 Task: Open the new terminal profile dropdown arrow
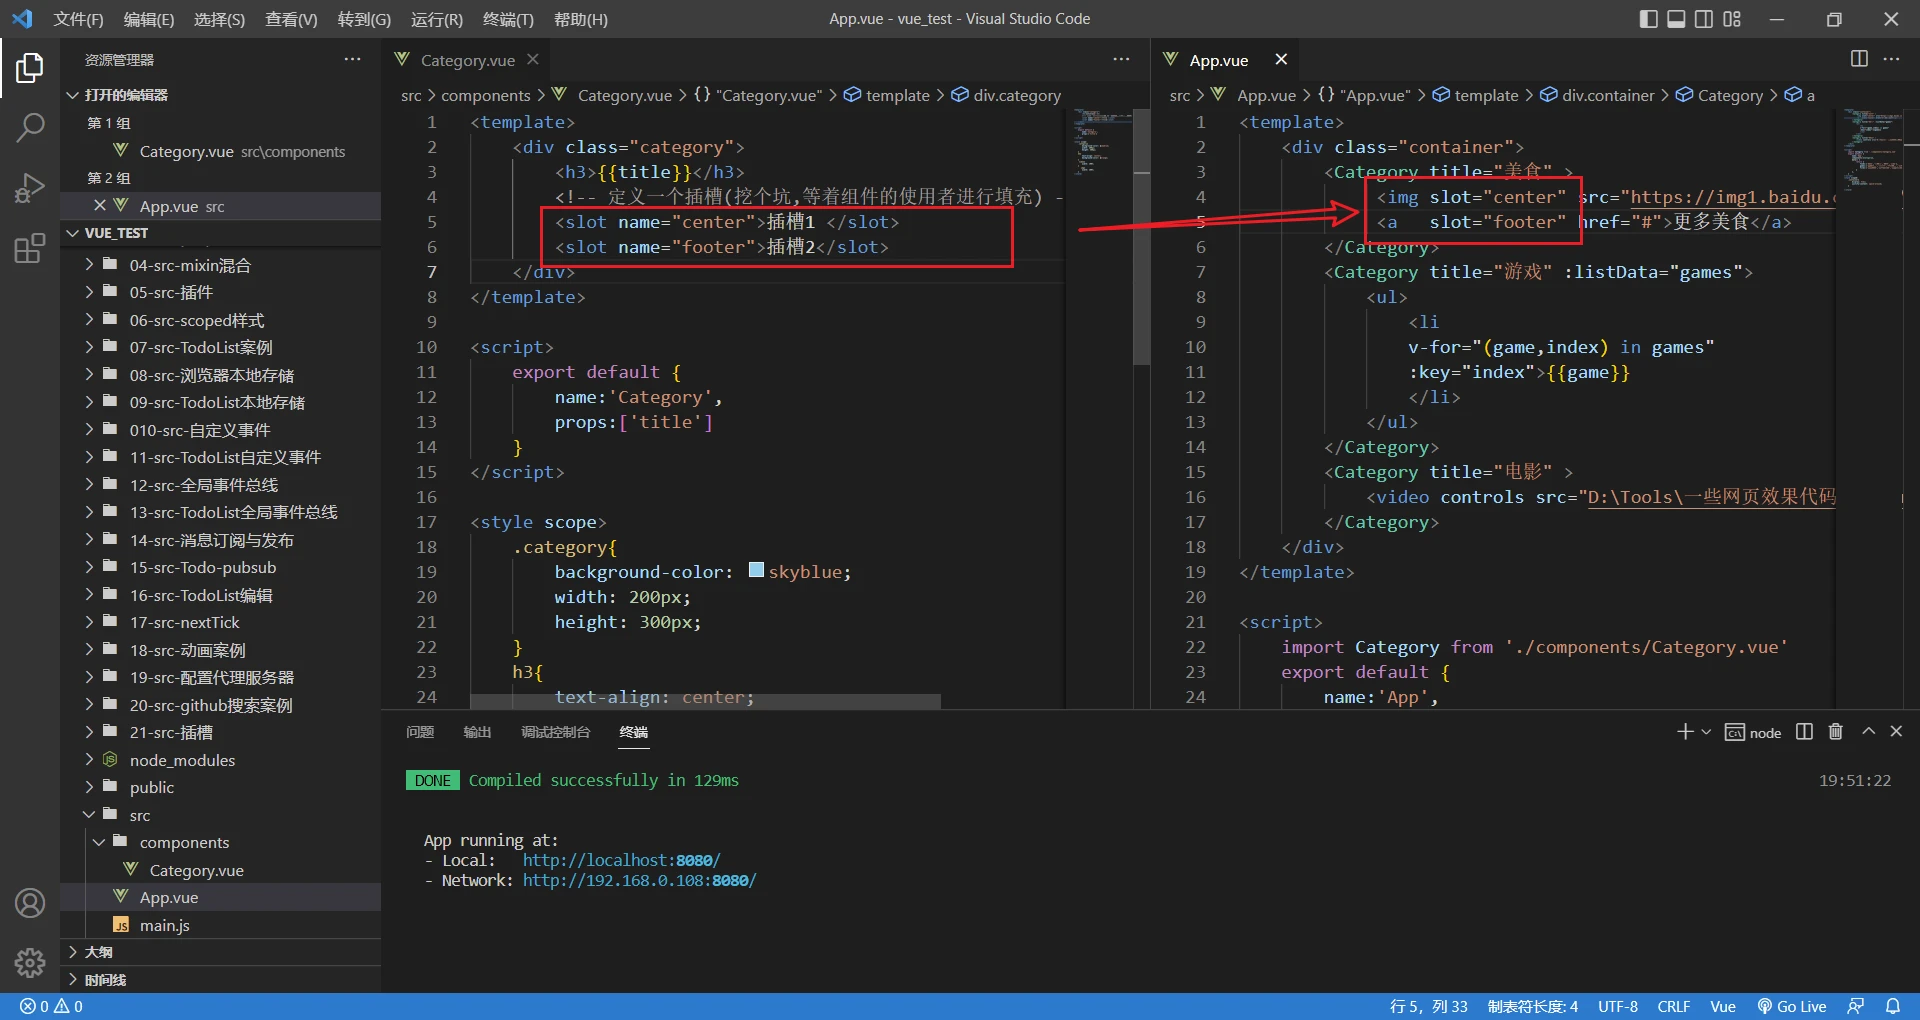1706,732
